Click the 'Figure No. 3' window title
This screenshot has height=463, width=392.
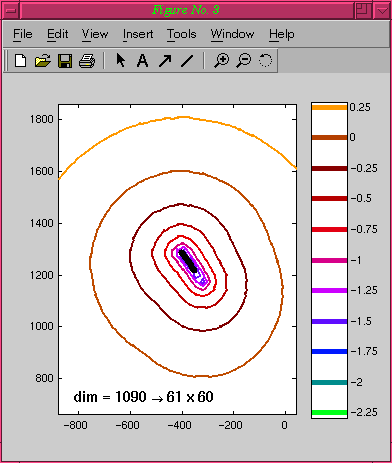186,10
